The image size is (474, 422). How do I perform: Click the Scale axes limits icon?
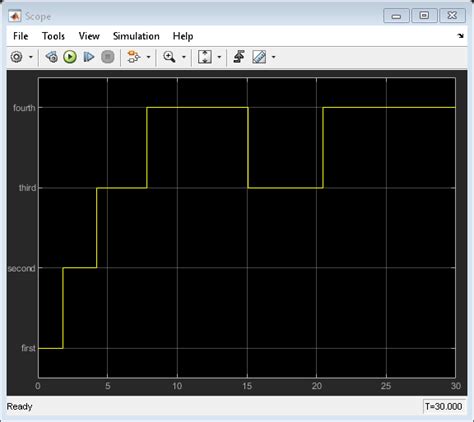pyautogui.click(x=205, y=57)
